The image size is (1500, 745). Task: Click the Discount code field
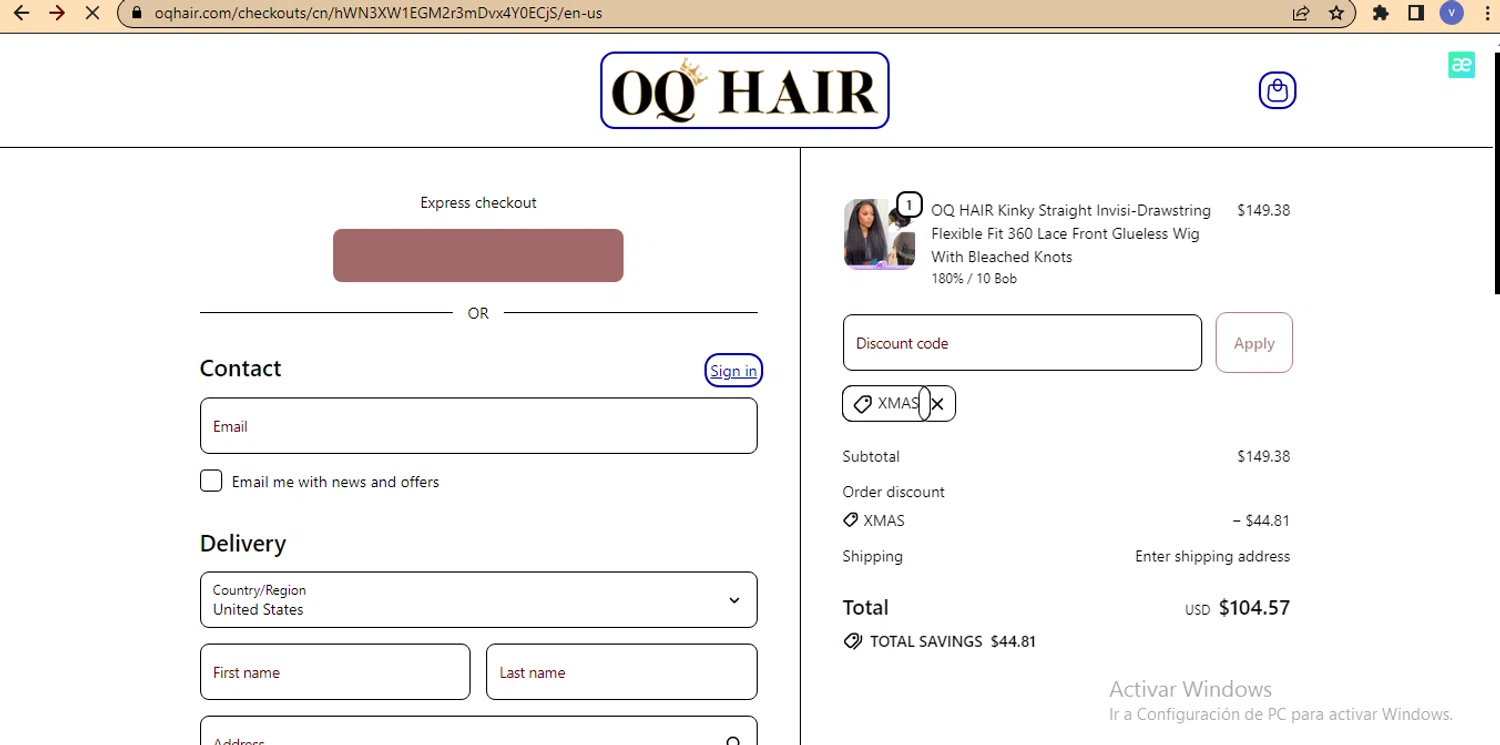[x=1022, y=343]
